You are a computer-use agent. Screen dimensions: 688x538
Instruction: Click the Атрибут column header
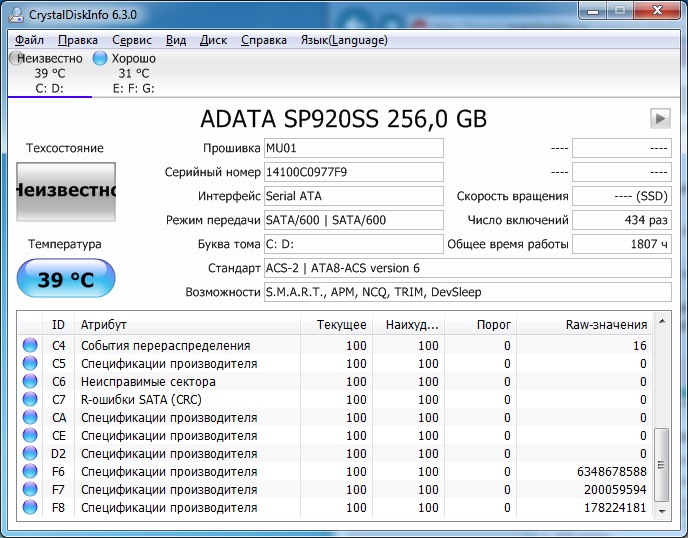click(x=187, y=325)
